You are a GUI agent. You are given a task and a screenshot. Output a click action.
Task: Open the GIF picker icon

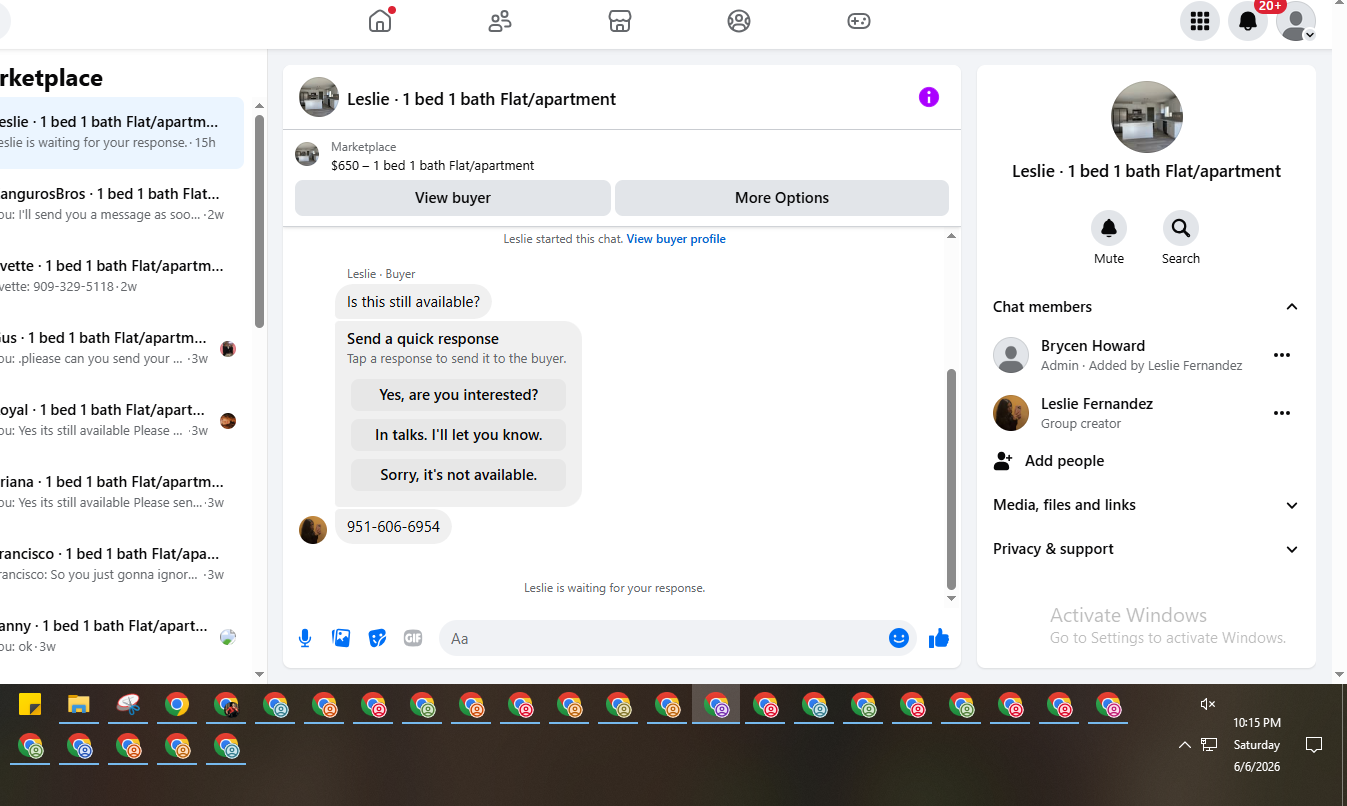click(x=413, y=638)
